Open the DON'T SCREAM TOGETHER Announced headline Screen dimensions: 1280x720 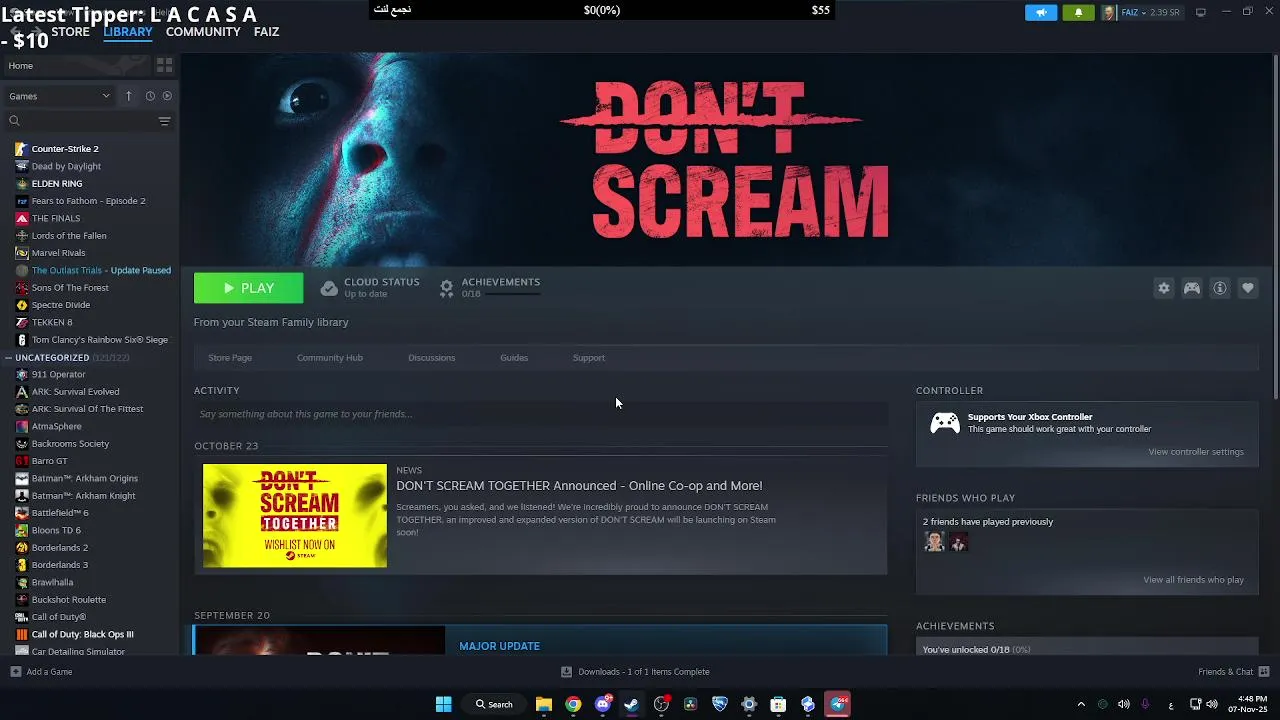tap(579, 486)
